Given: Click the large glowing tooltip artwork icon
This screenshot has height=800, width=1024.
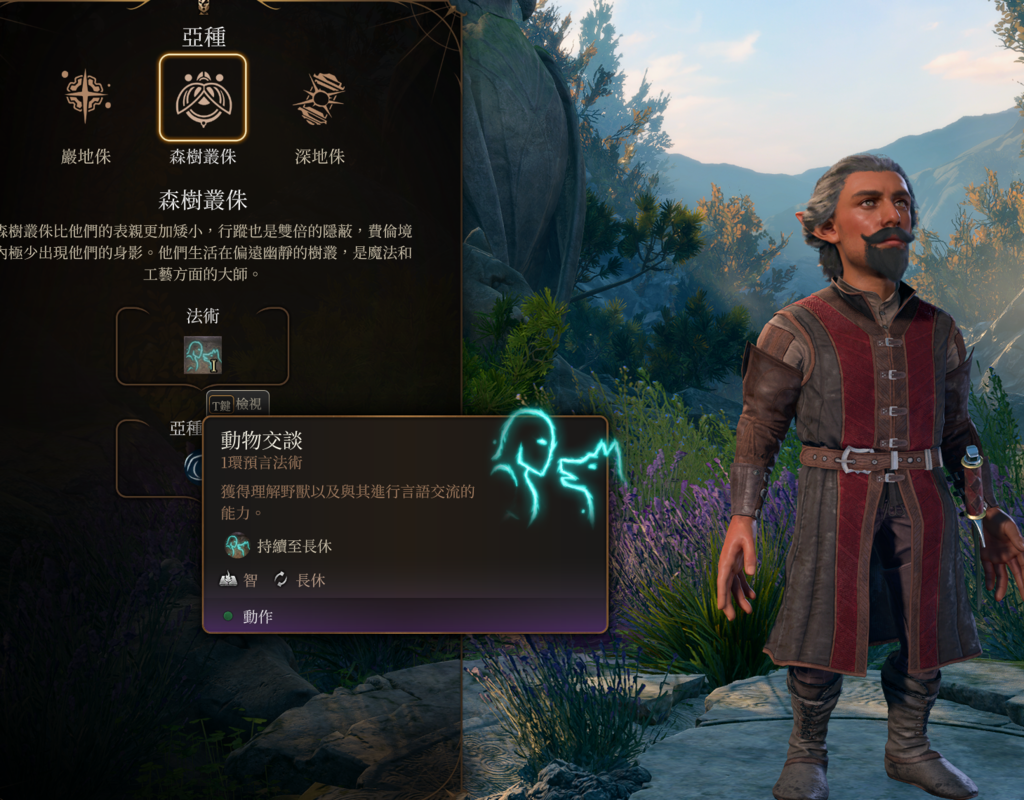Looking at the screenshot, I should [554, 465].
